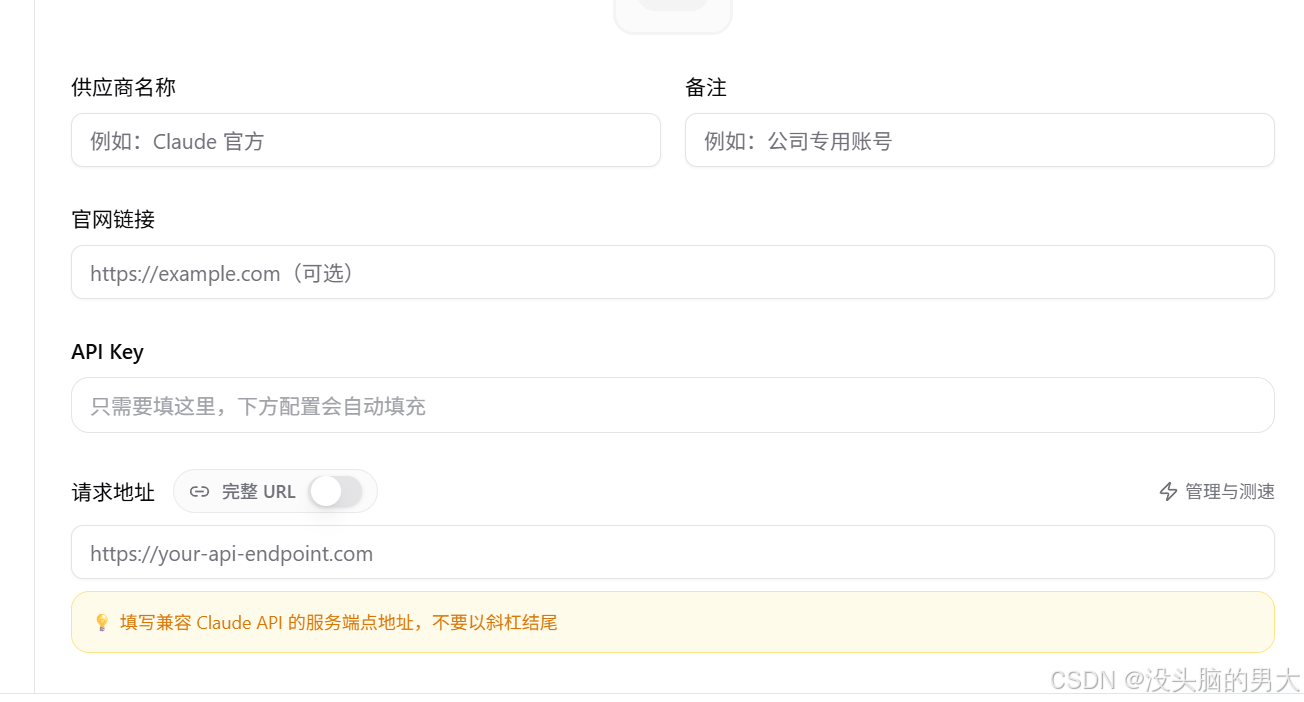Select the 官网链接 input field
1304x702 pixels.
[x=673, y=272]
